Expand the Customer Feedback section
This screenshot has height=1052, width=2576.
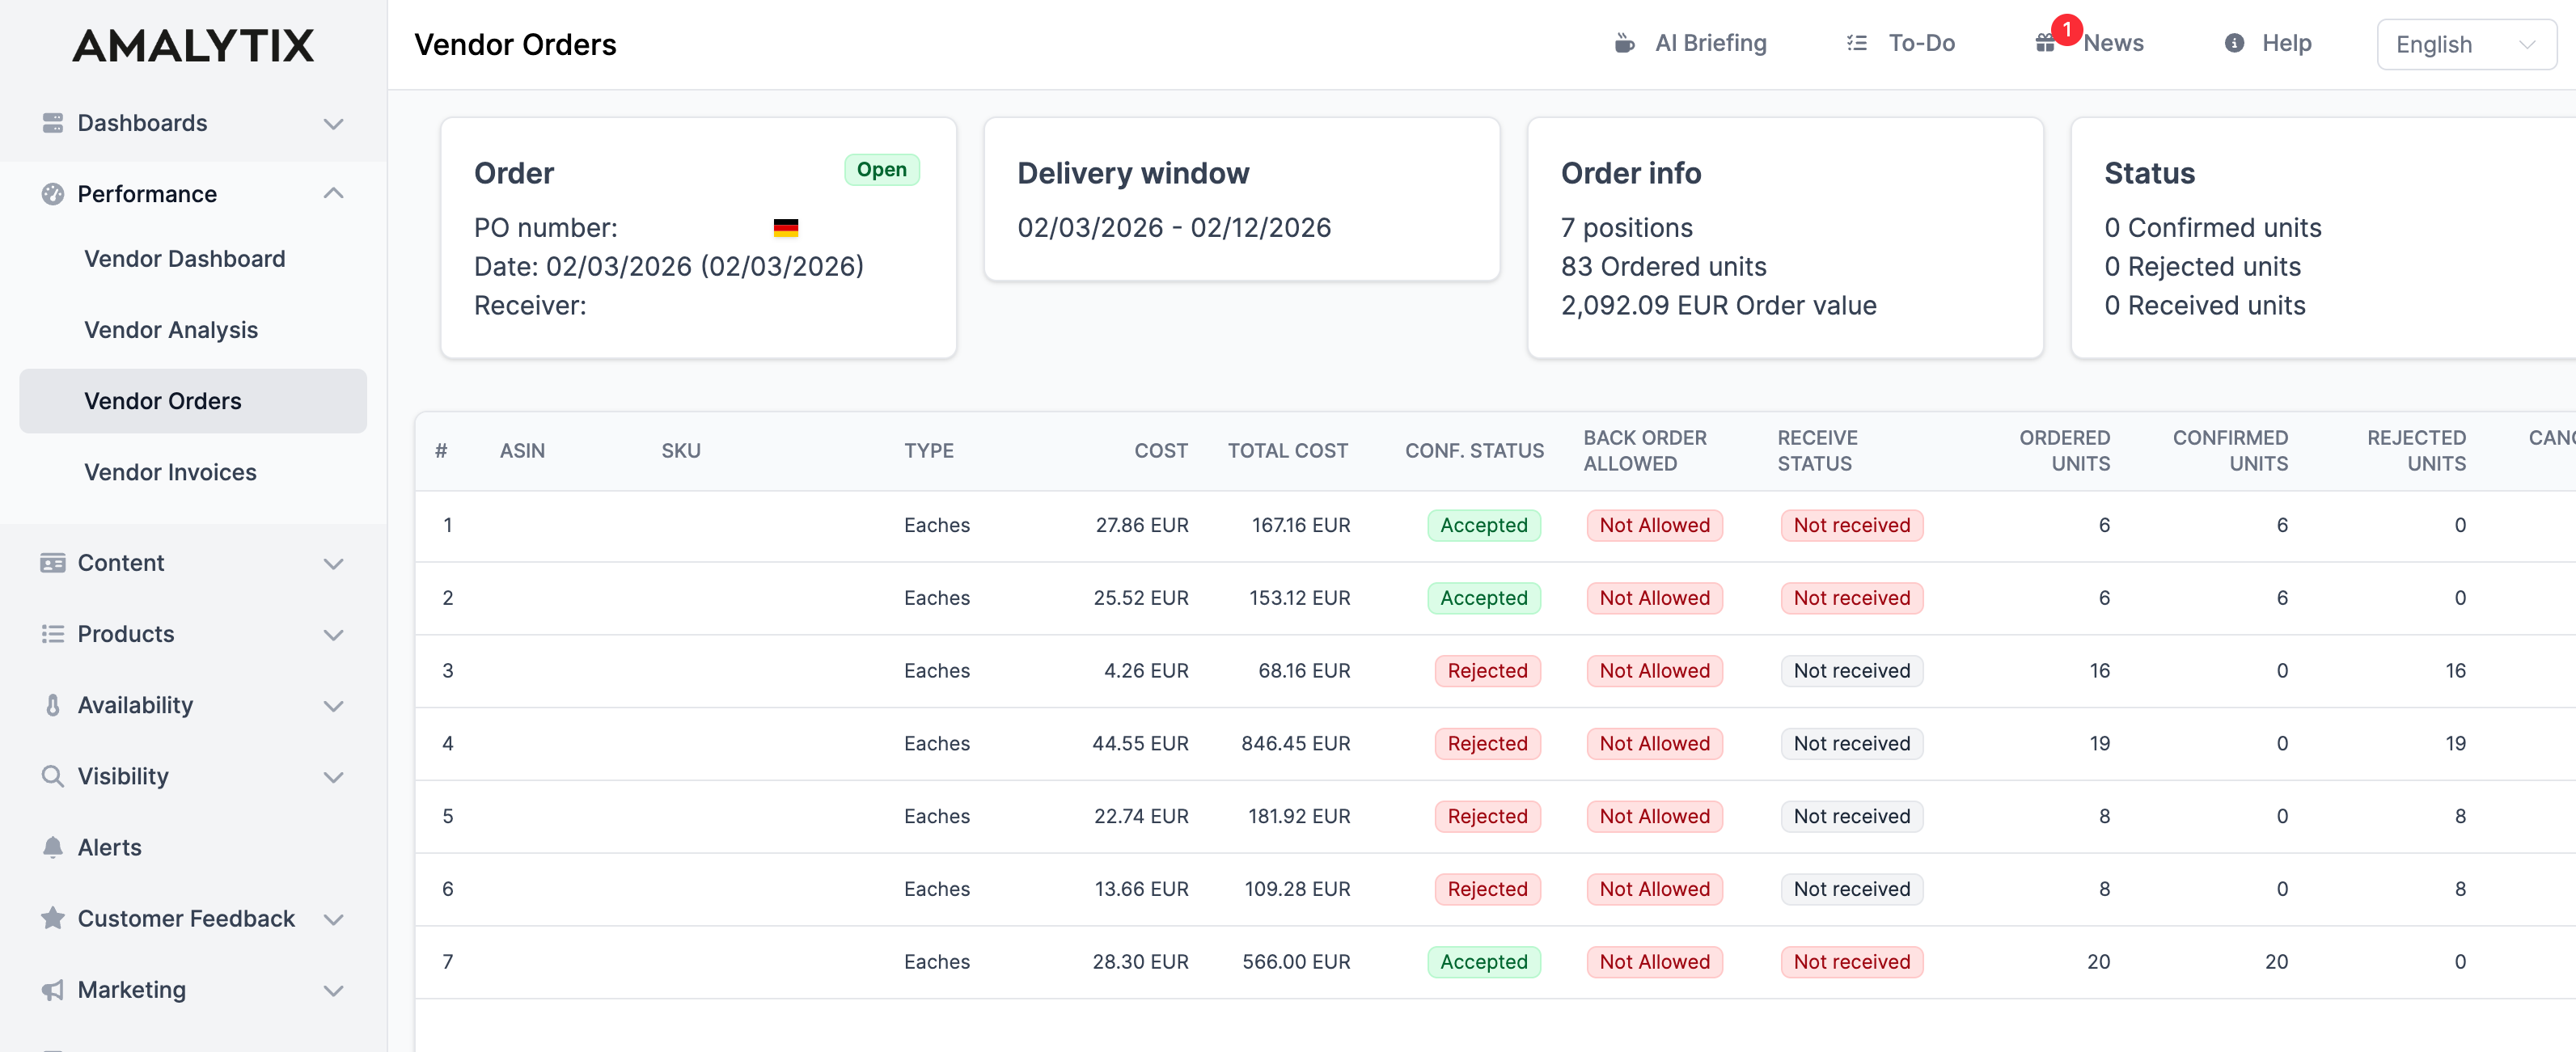pyautogui.click(x=334, y=919)
